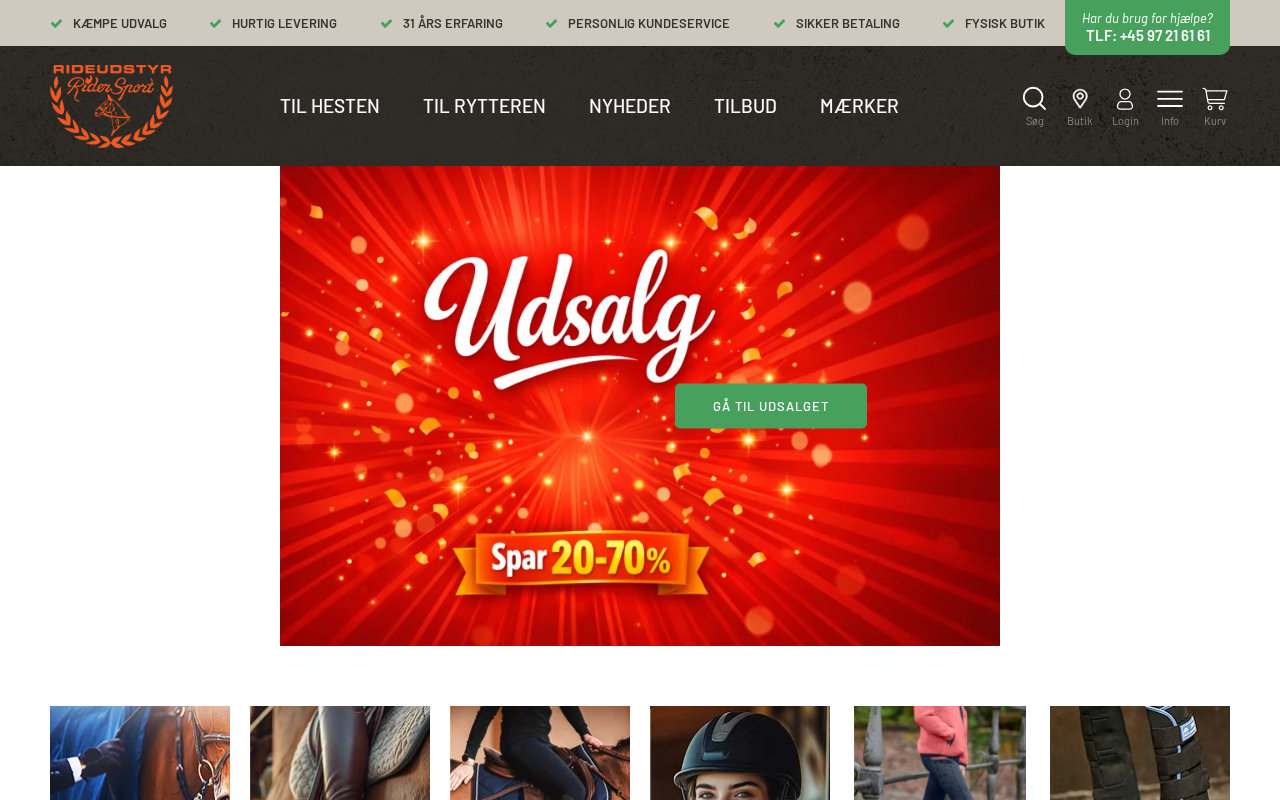Click the Rideudstyr RiderSport logo
This screenshot has height=800, width=1280.
tap(111, 106)
